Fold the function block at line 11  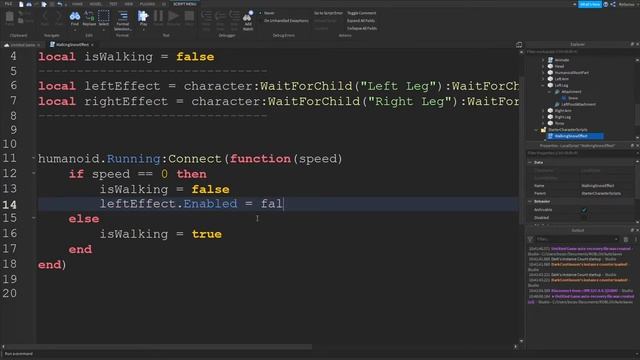33,158
